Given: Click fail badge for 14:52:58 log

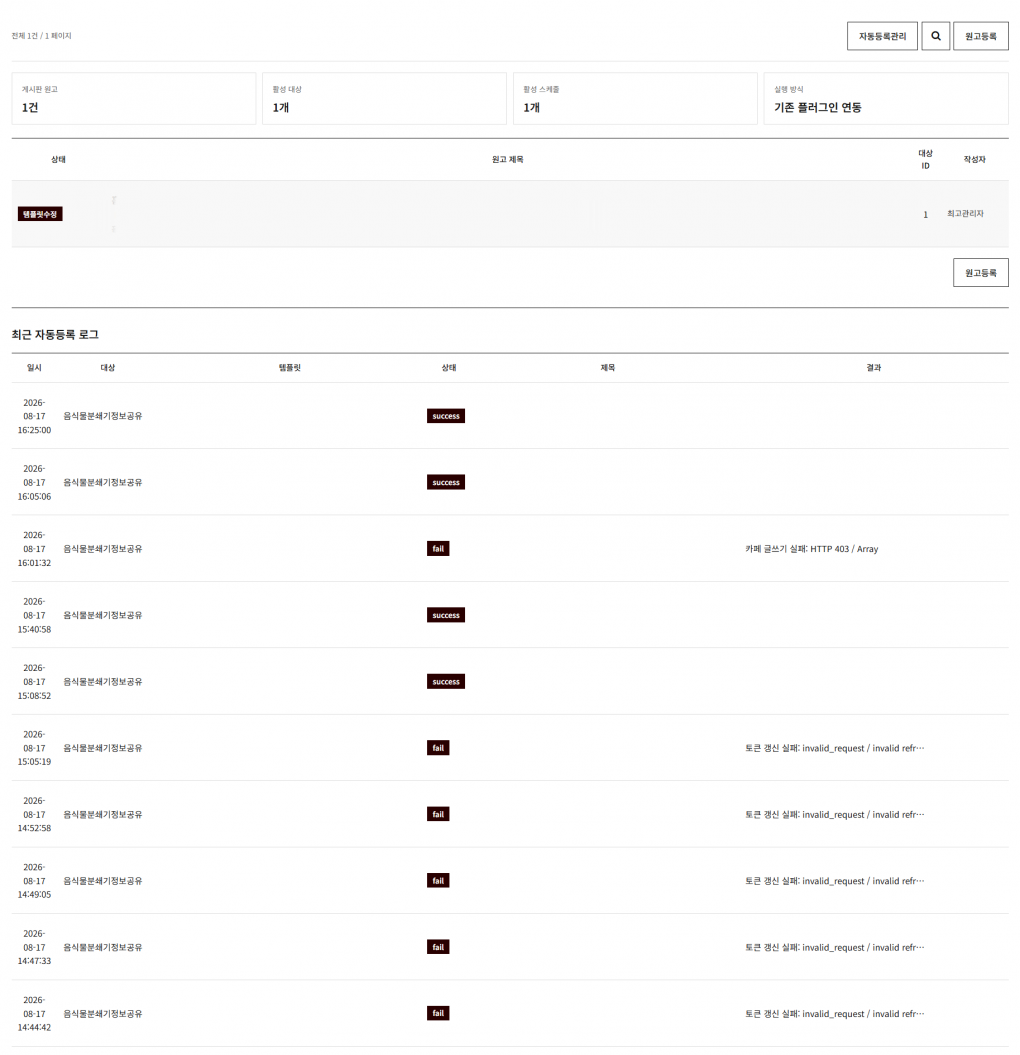Looking at the screenshot, I should click(x=438, y=814).
